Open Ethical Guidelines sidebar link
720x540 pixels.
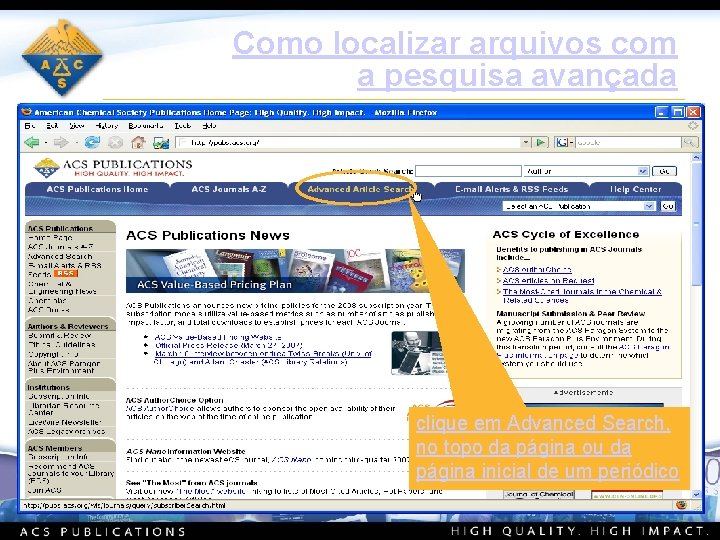(62, 344)
